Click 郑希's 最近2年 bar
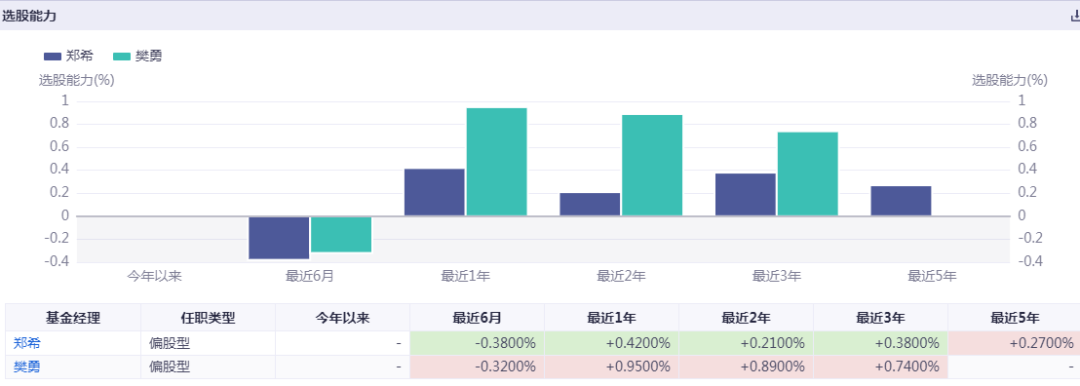The height and width of the screenshot is (386, 1080). 590,204
